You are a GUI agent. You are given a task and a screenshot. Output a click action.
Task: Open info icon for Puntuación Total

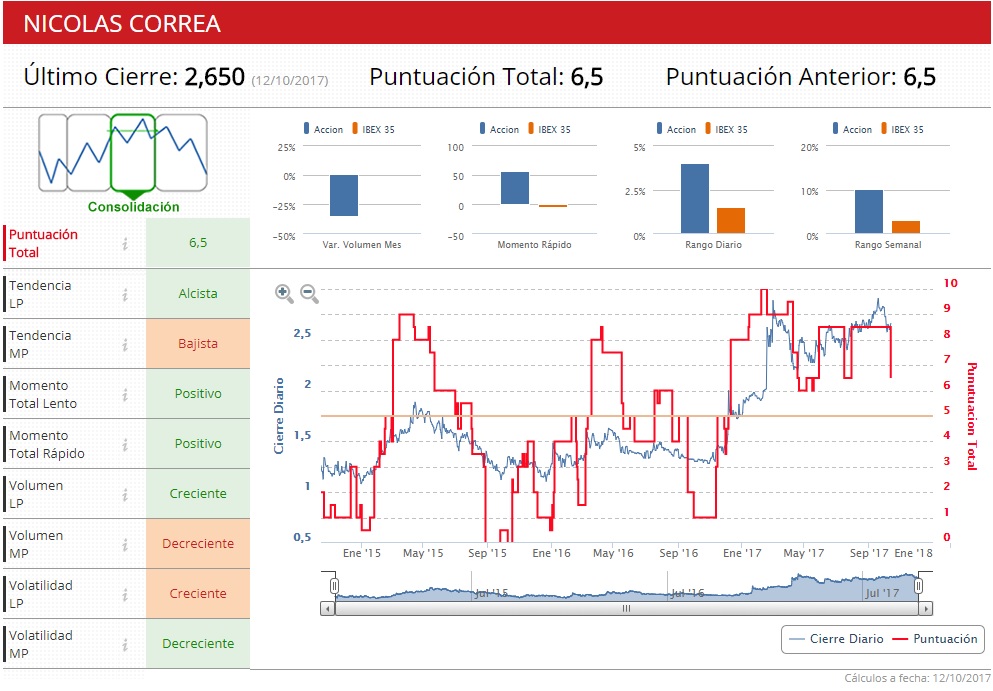(125, 243)
